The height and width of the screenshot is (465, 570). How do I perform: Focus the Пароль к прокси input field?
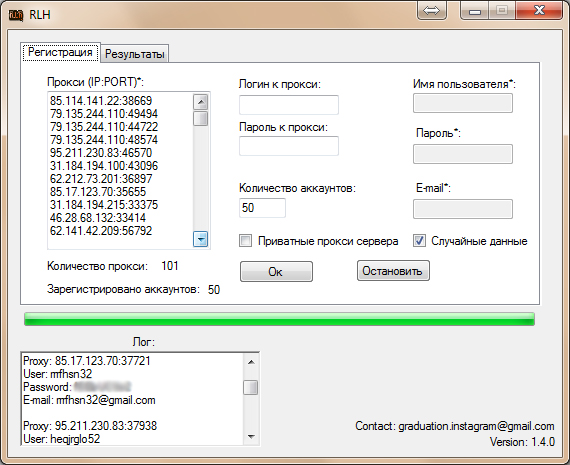point(289,146)
